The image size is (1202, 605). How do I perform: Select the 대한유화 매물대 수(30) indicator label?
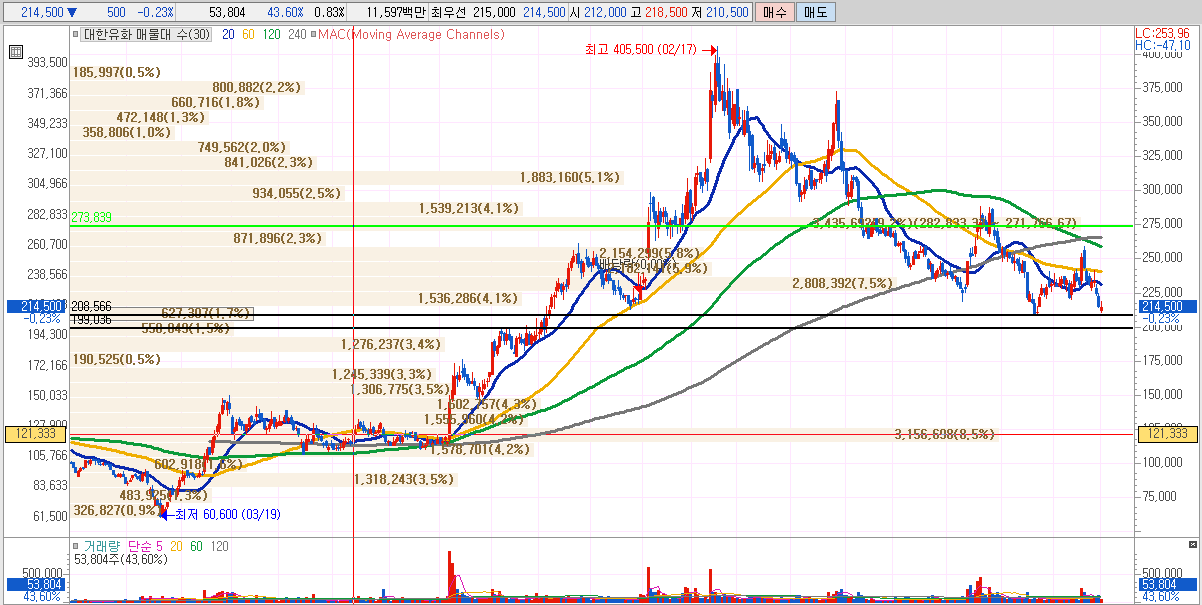147,34
